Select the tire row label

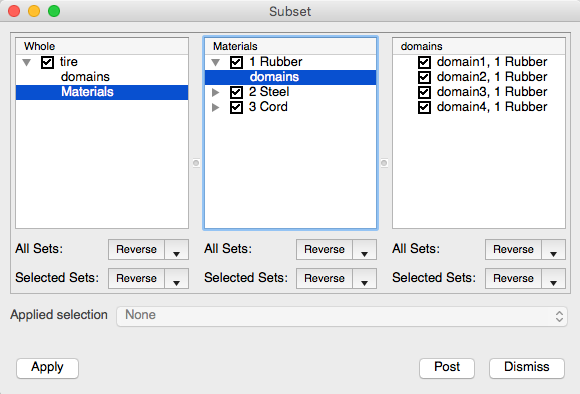pos(69,62)
